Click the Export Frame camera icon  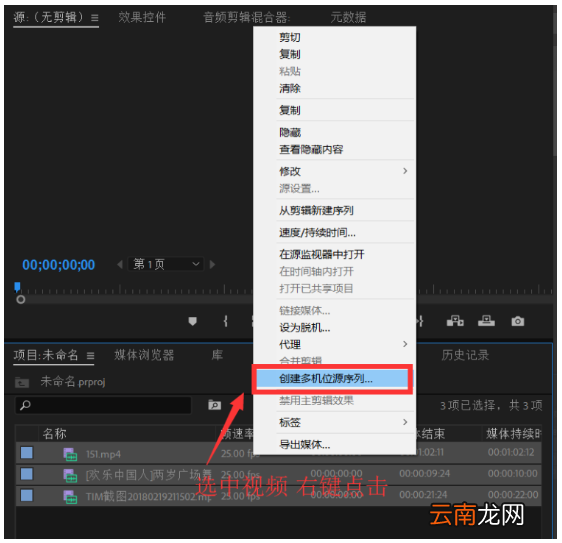[x=517, y=321]
